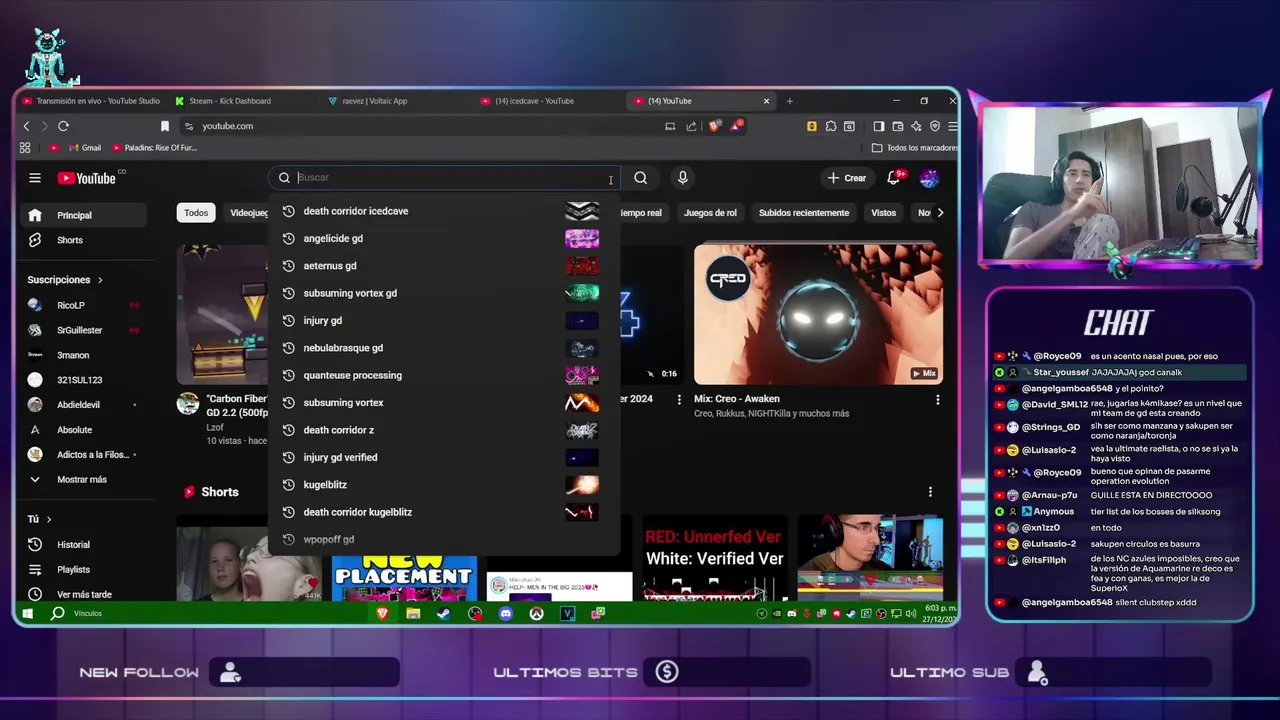Viewport: 1280px width, 720px height.
Task: Switch to Transmisión en vivo - YouTube Studio tab
Action: (90, 101)
